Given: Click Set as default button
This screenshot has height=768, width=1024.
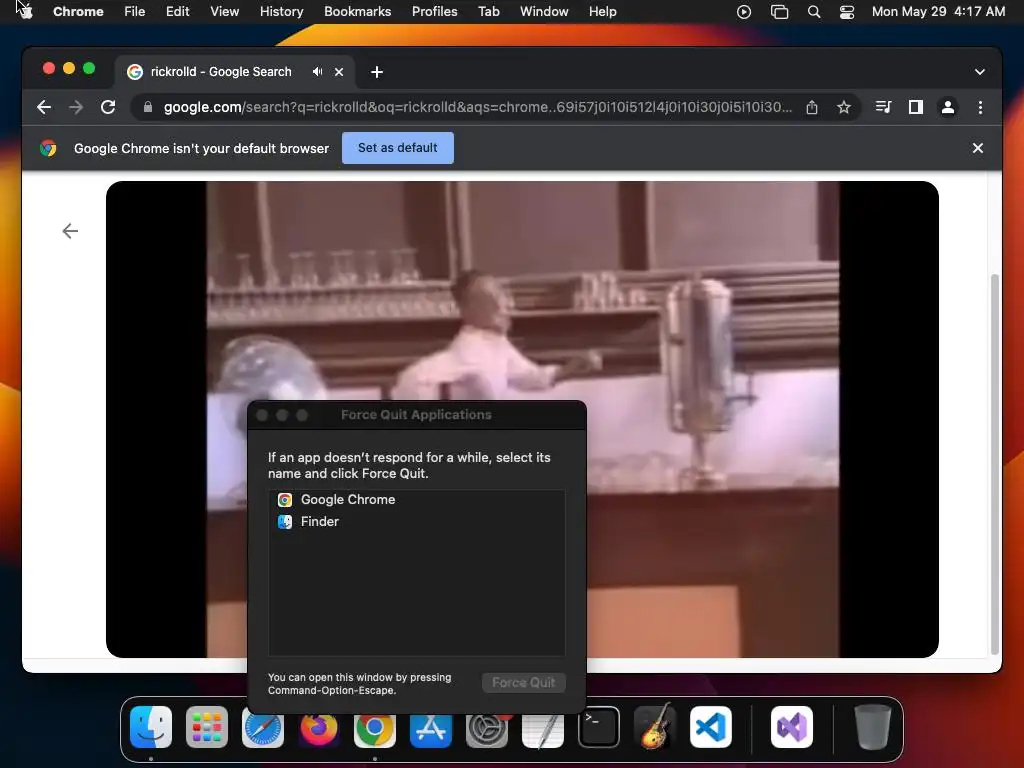Looking at the screenshot, I should point(398,148).
